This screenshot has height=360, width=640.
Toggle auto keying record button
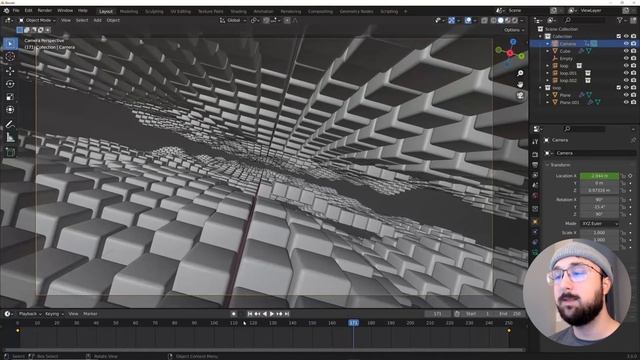[233, 314]
